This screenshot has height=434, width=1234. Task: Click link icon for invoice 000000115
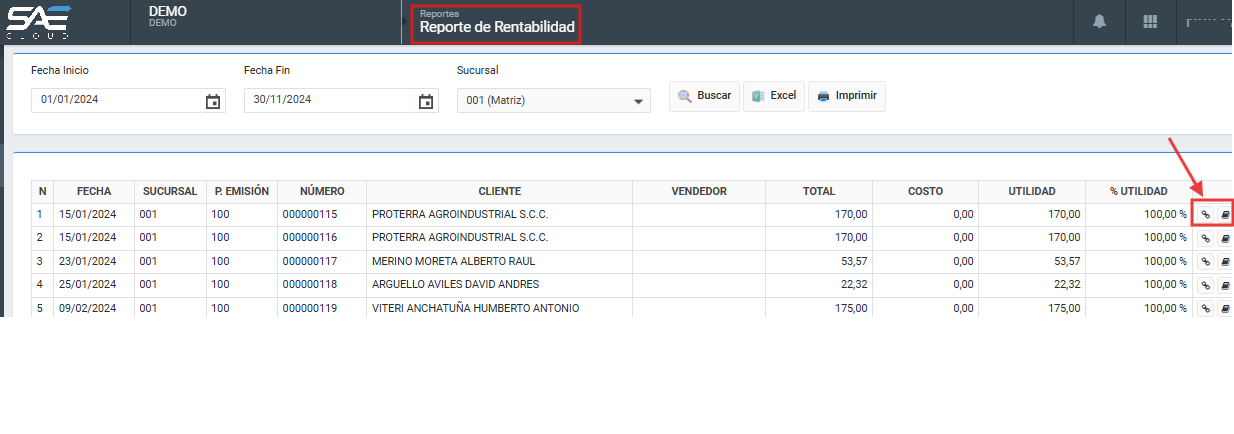(x=1205, y=214)
